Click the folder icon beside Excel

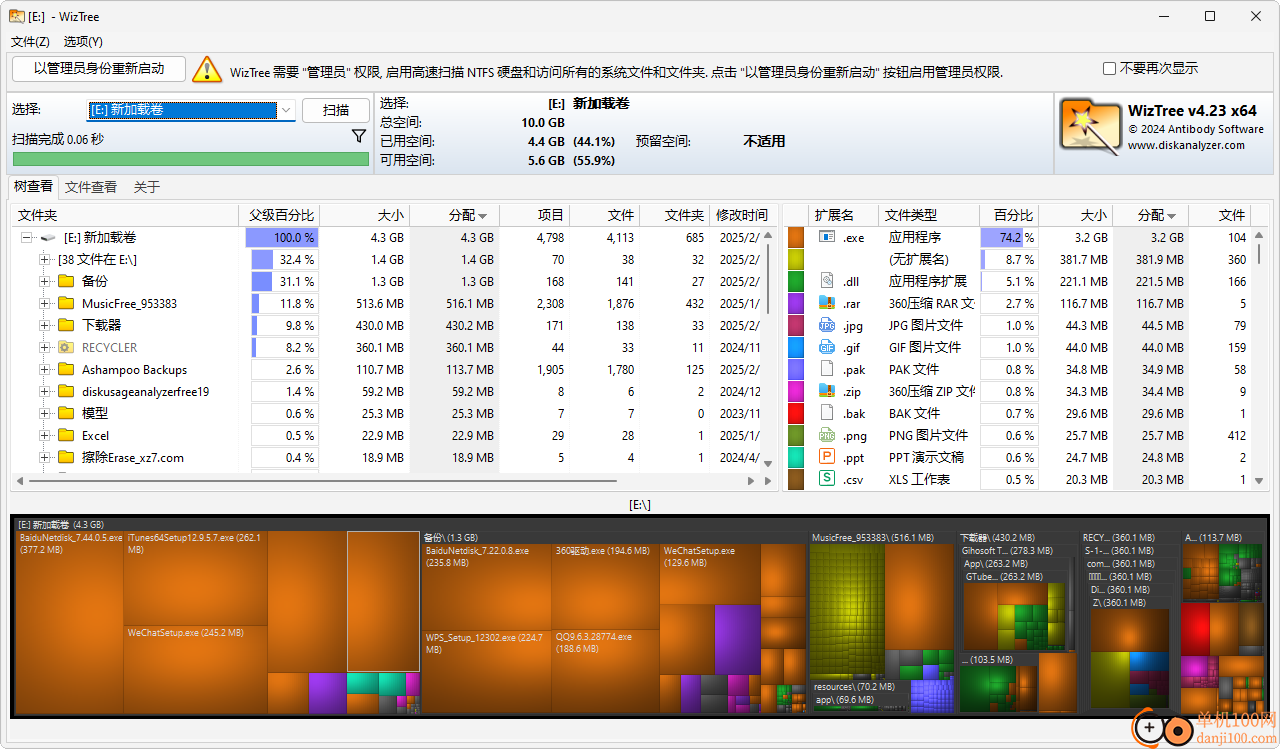tap(67, 436)
